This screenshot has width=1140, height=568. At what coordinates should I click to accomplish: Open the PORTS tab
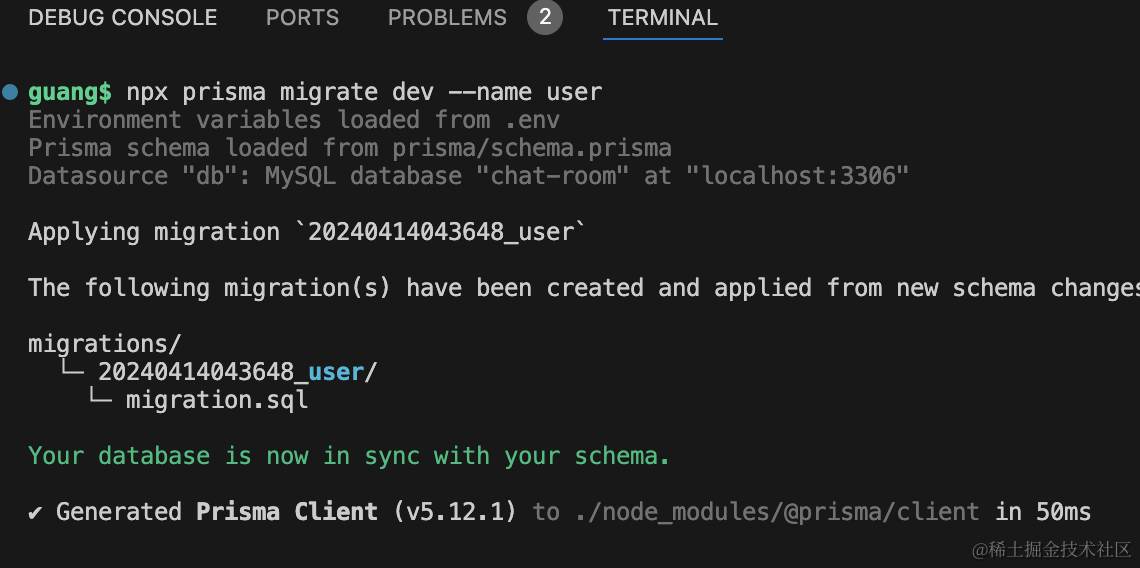(302, 18)
